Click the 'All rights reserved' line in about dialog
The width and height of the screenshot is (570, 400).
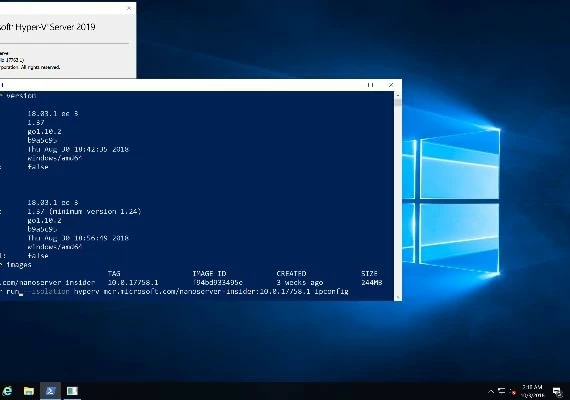pos(40,67)
